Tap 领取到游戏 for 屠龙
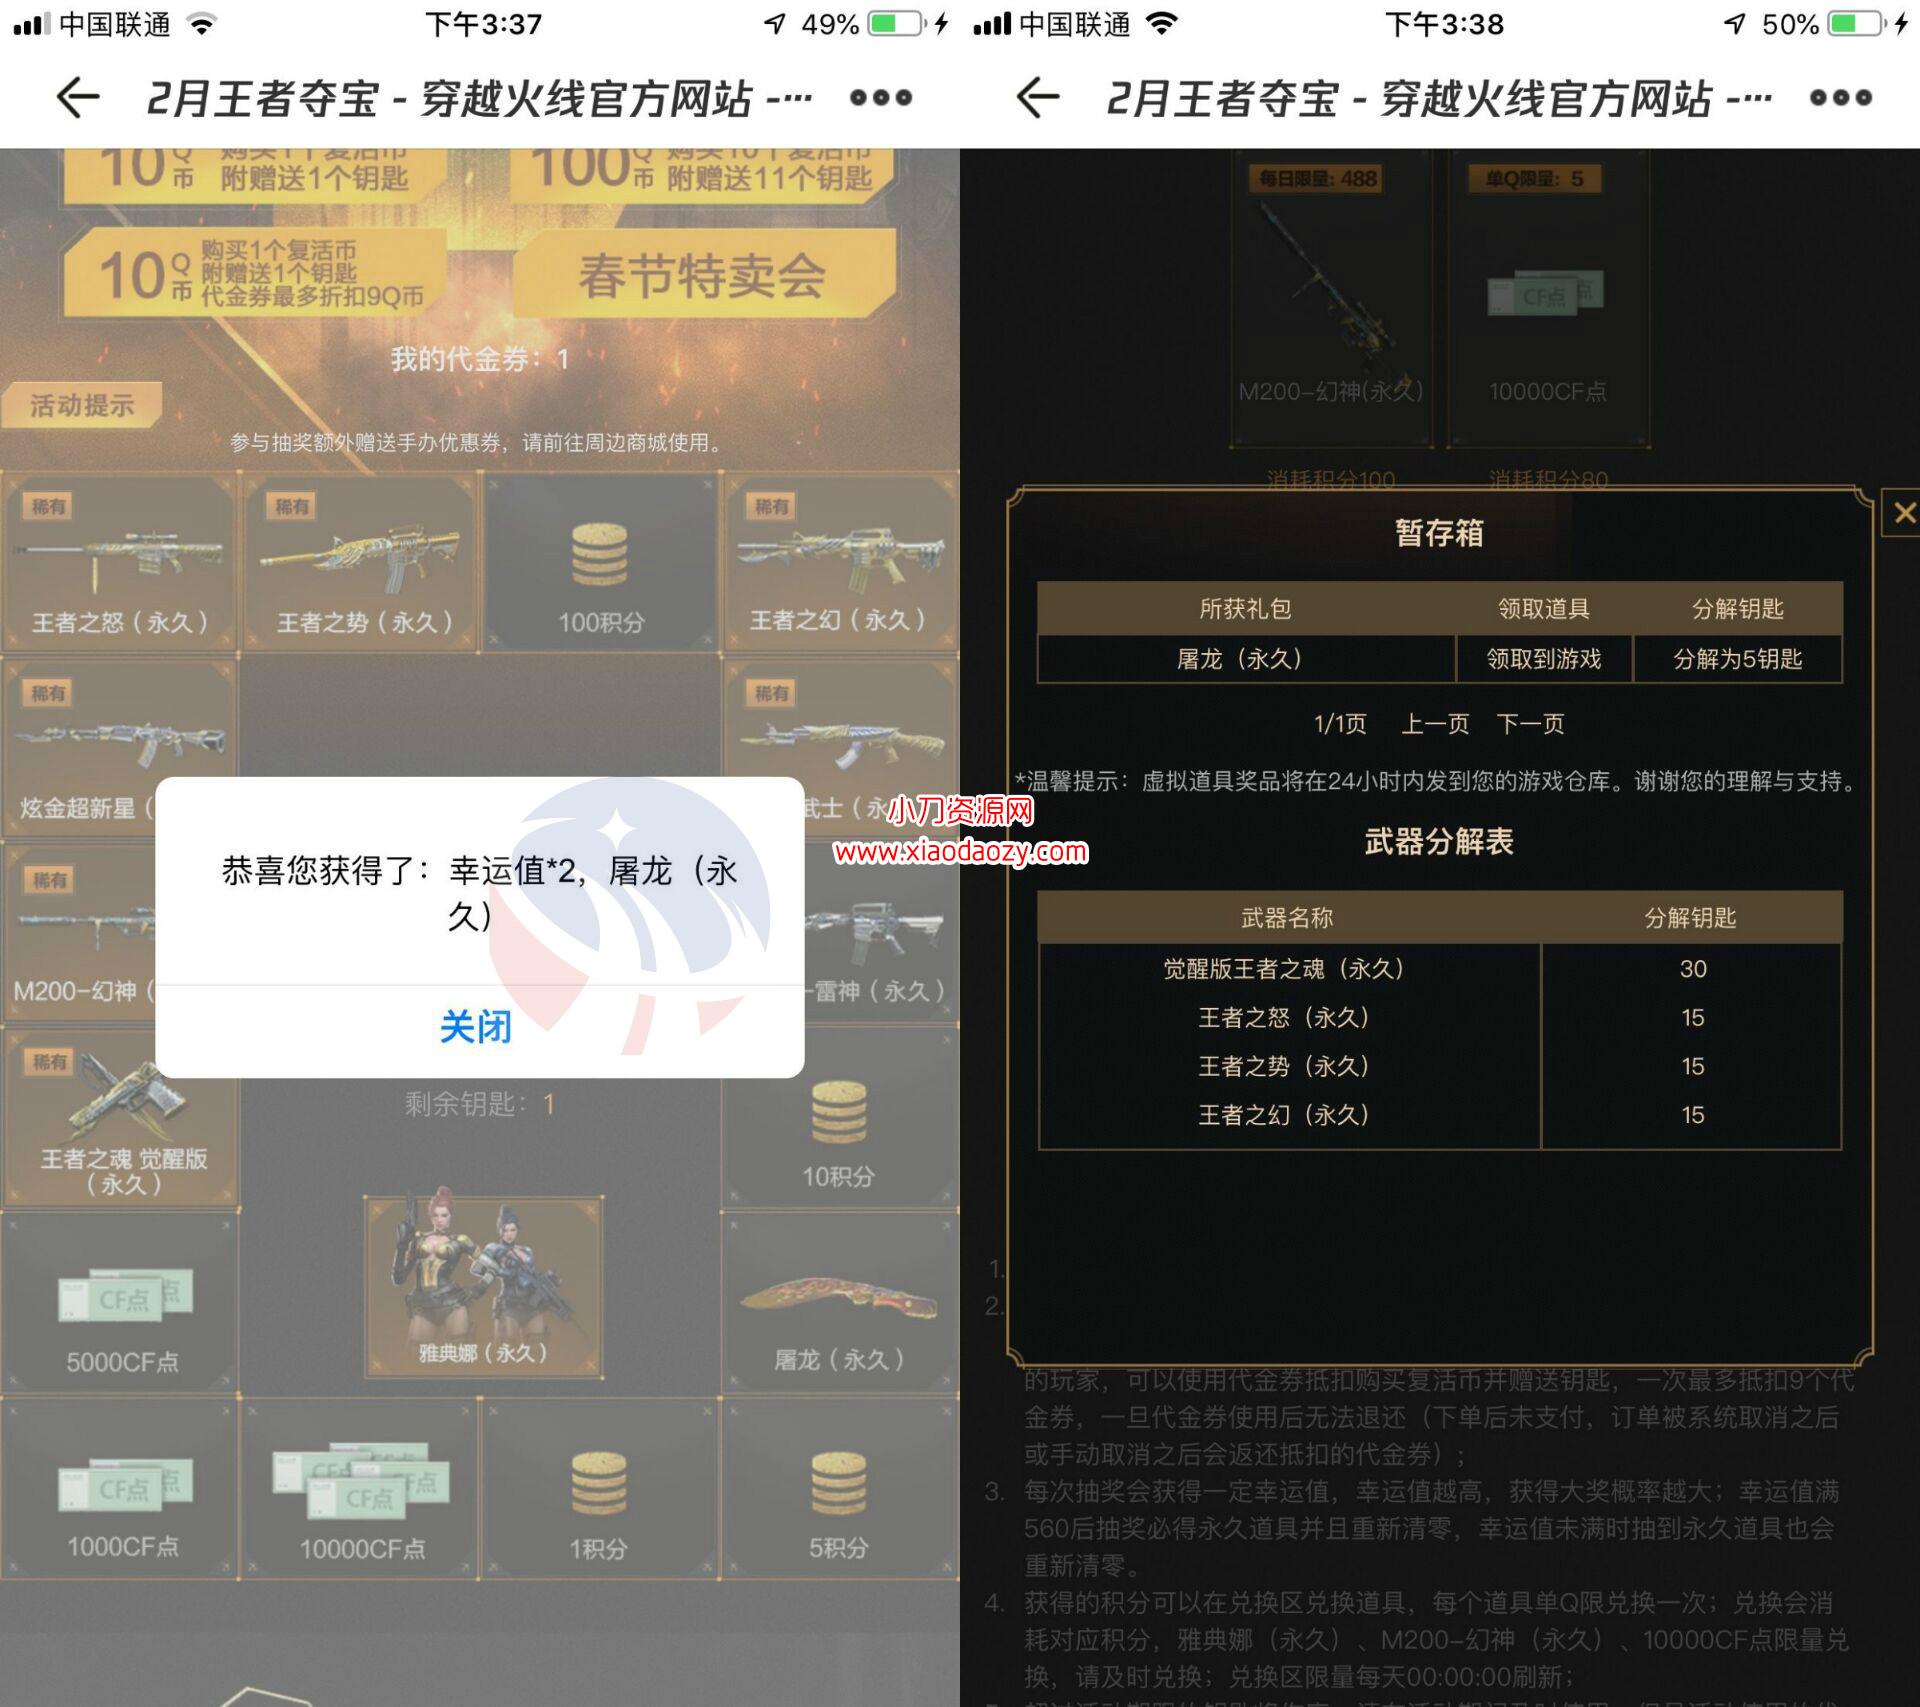Viewport: 1920px width, 1707px height. pyautogui.click(x=1544, y=659)
